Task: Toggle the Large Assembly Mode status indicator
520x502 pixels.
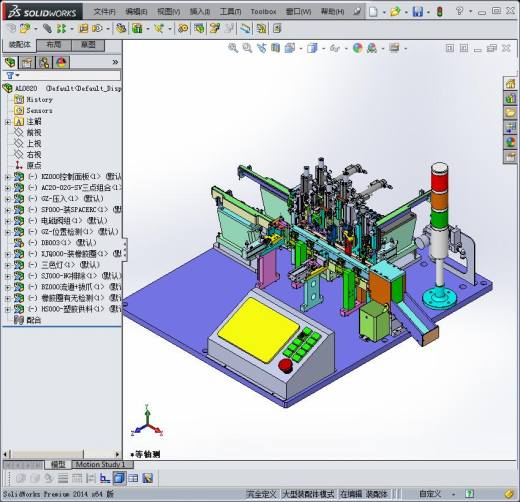Action: [x=308, y=493]
